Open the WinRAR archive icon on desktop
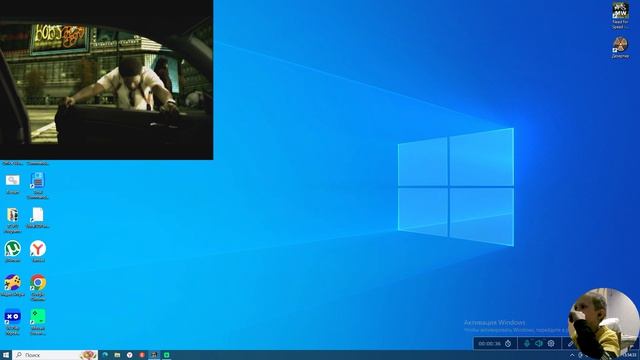Viewport: 640px width, 360px height. (x=13, y=215)
